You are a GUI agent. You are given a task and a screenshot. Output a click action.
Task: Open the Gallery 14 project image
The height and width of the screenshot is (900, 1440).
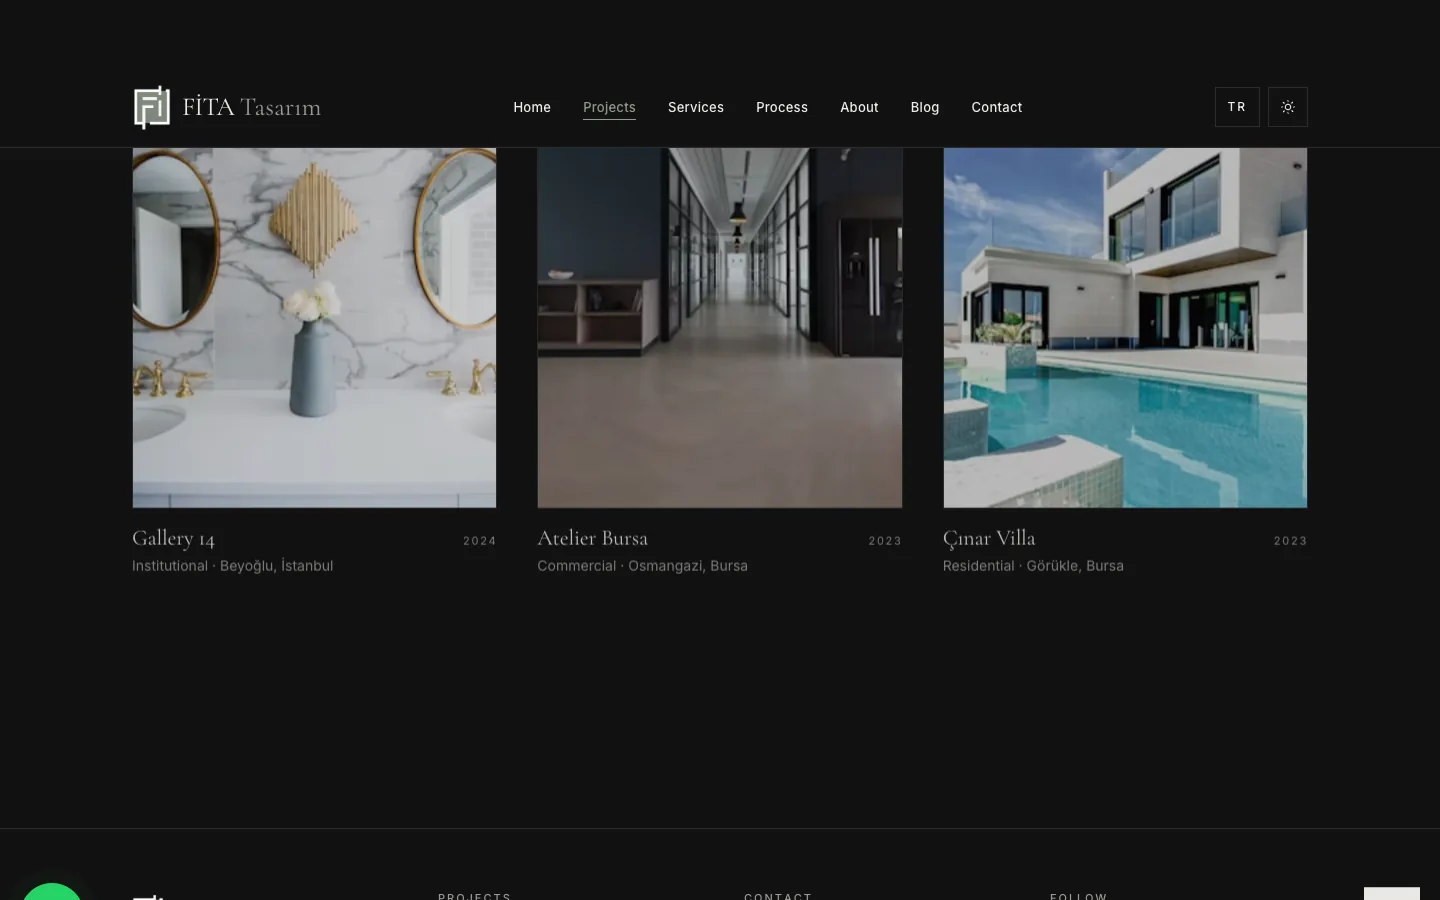click(x=314, y=328)
